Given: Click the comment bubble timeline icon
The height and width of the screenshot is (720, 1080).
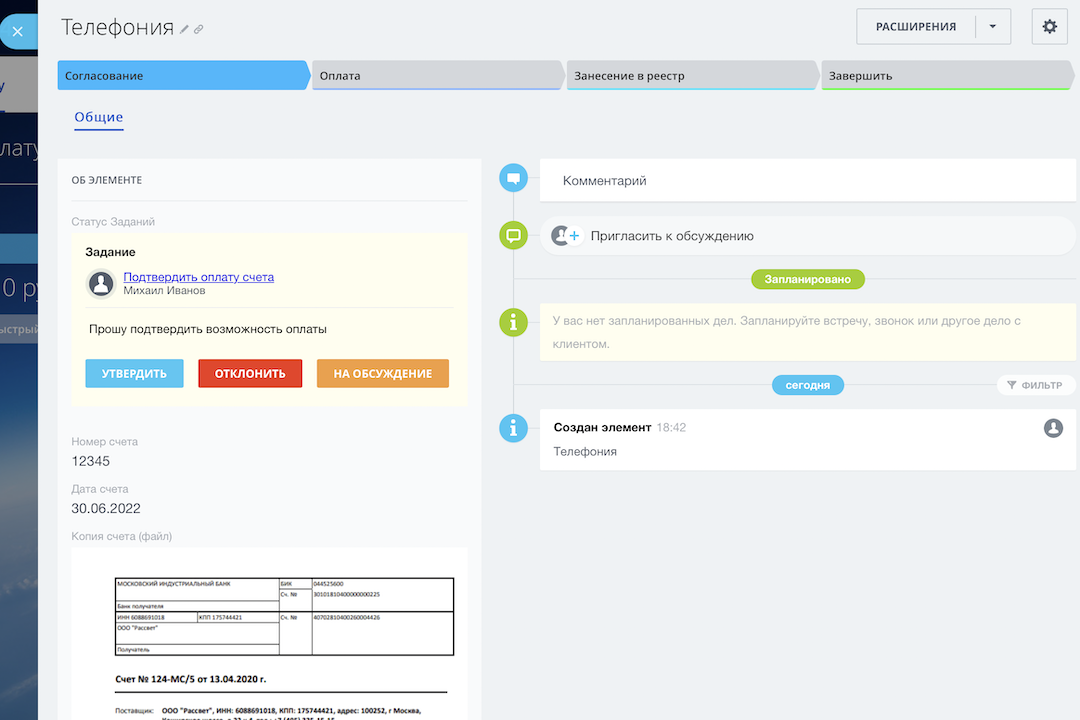Looking at the screenshot, I should [513, 180].
